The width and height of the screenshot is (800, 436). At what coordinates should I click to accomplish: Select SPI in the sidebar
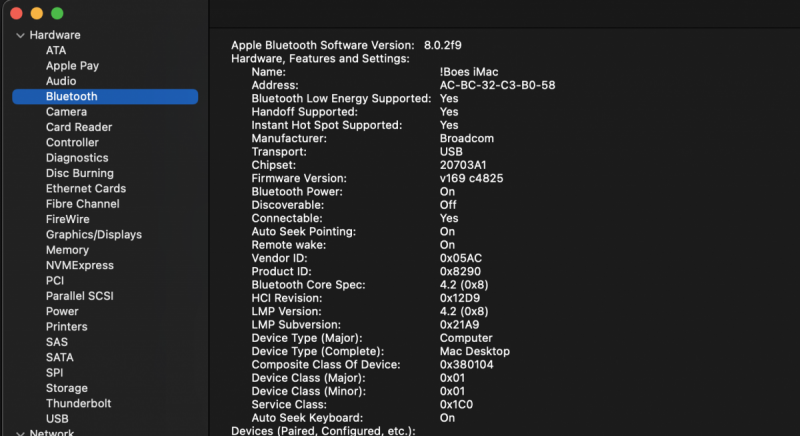[x=55, y=373]
